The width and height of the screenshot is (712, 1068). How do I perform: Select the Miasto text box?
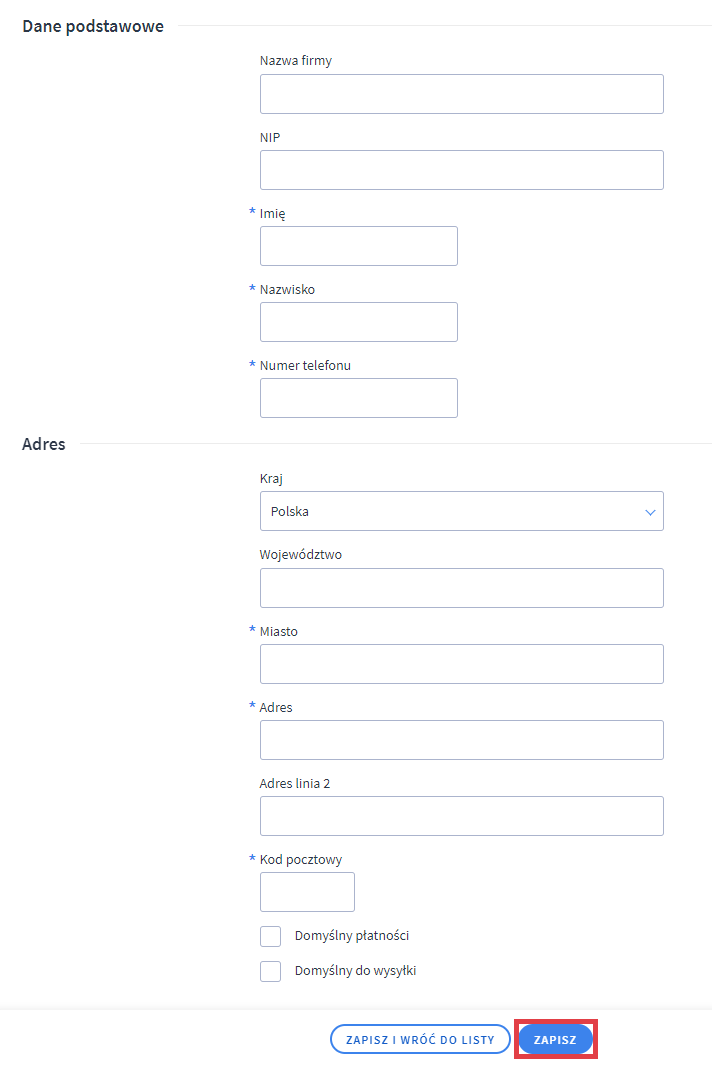(x=461, y=664)
